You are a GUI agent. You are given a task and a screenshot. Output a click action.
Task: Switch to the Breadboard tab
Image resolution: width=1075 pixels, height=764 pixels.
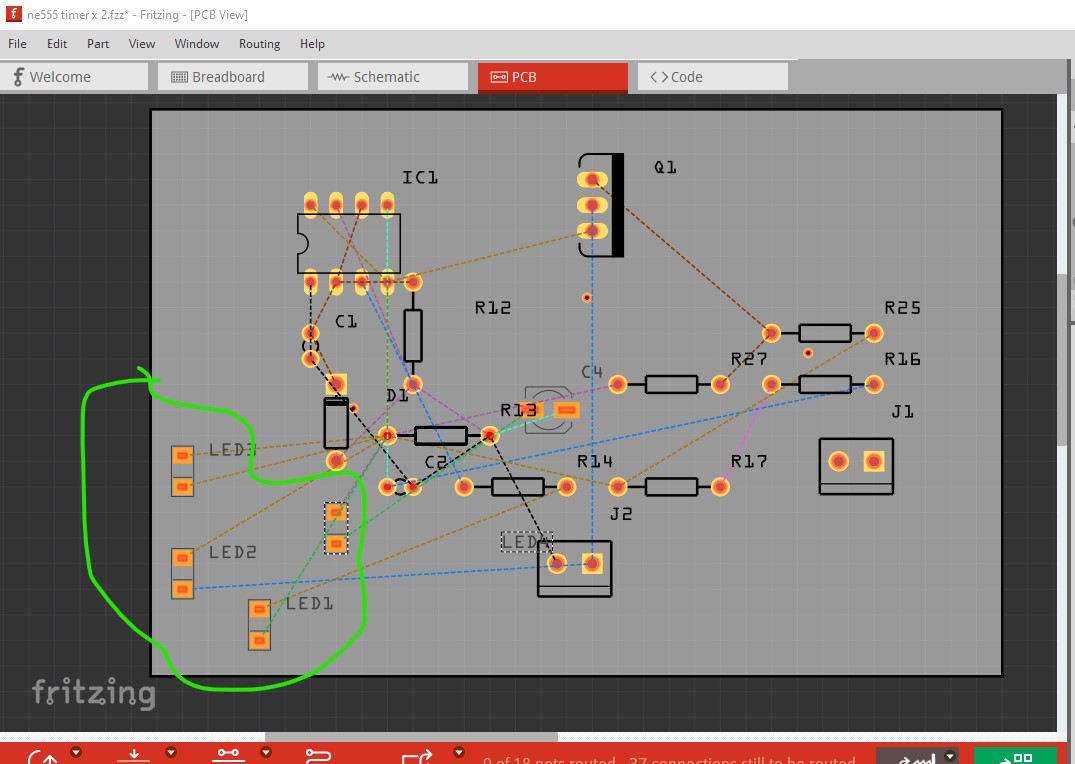pos(229,77)
